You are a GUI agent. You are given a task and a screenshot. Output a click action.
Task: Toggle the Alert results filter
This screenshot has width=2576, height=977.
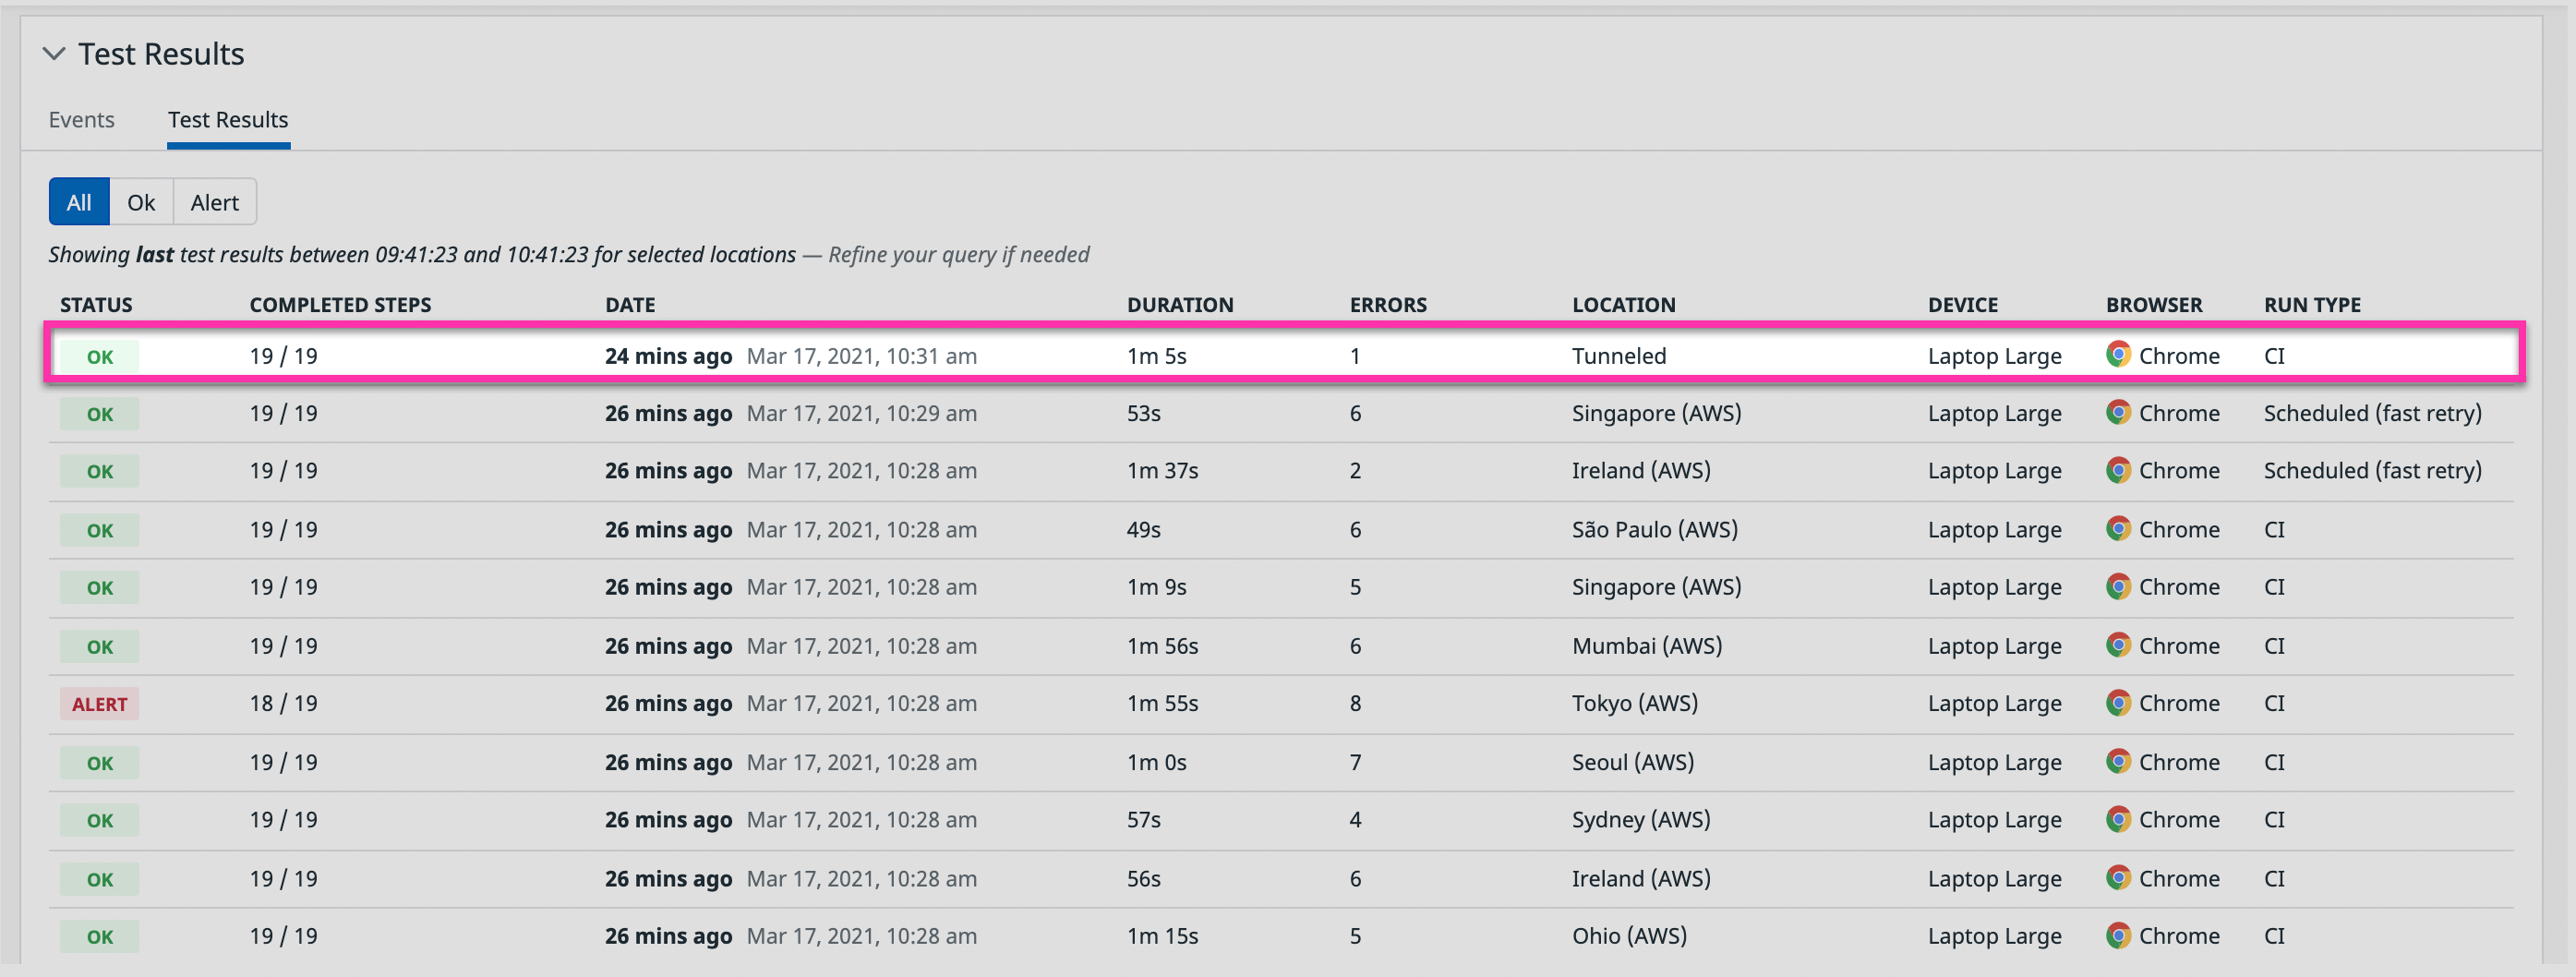point(214,201)
